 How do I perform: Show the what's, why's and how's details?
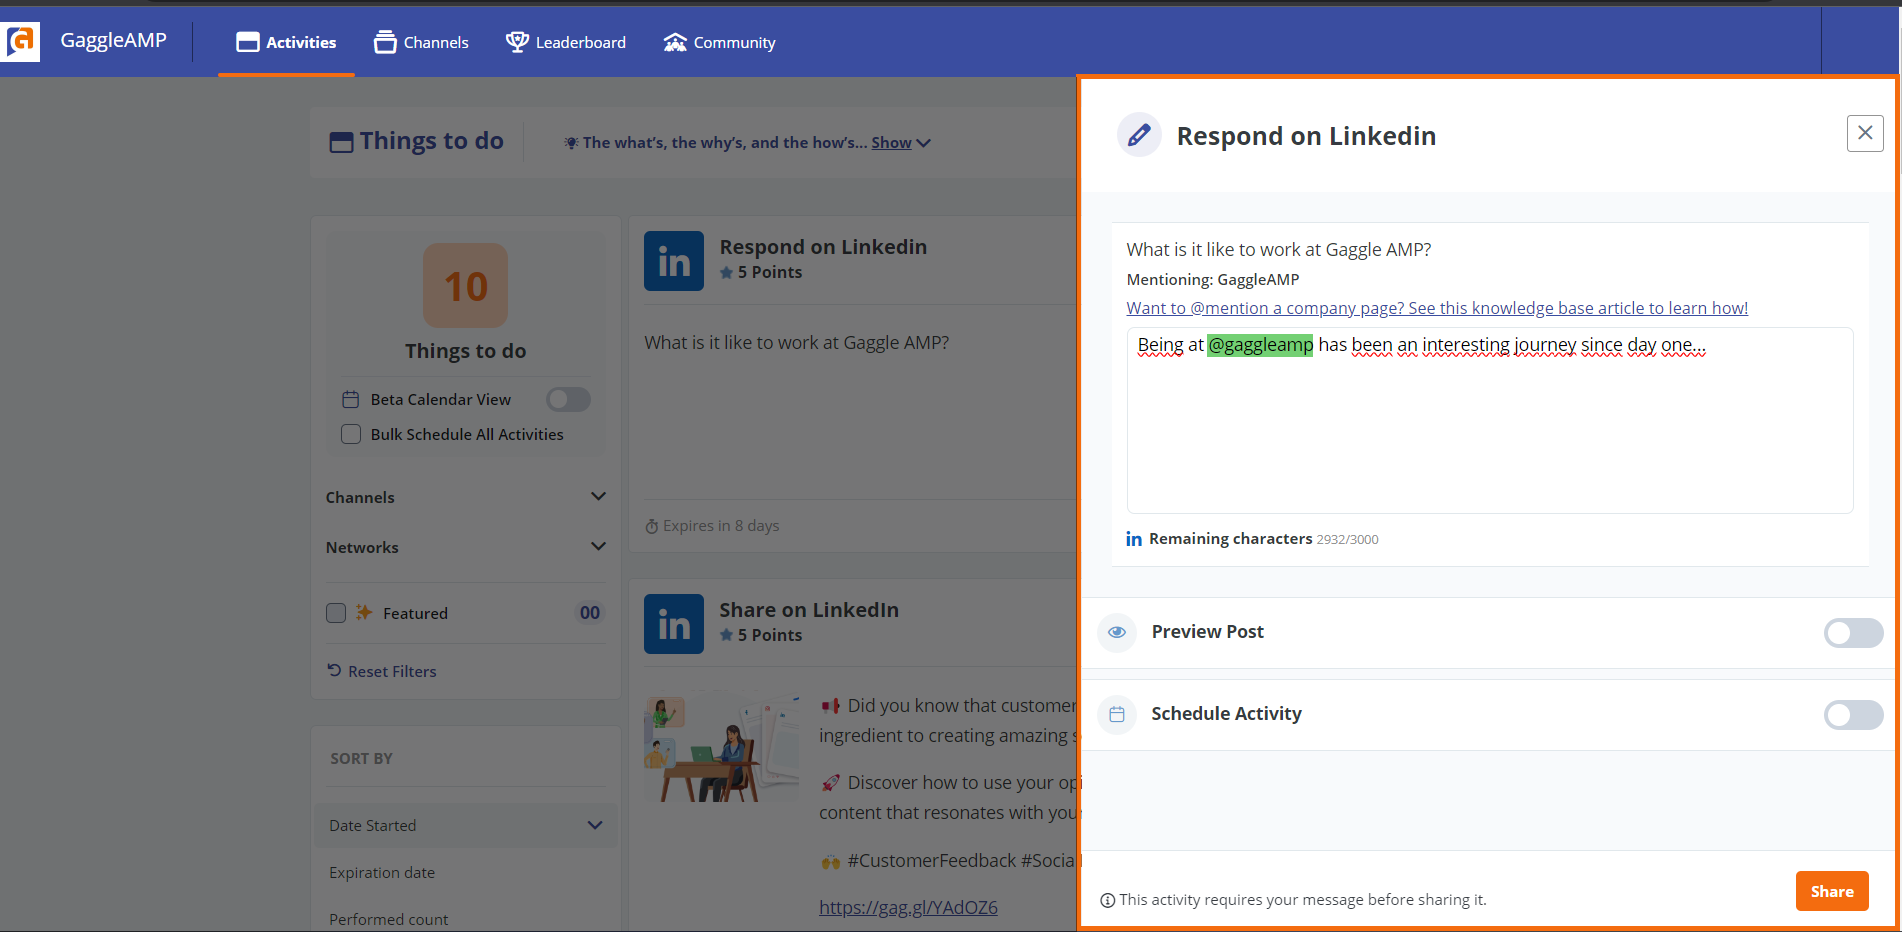click(900, 143)
